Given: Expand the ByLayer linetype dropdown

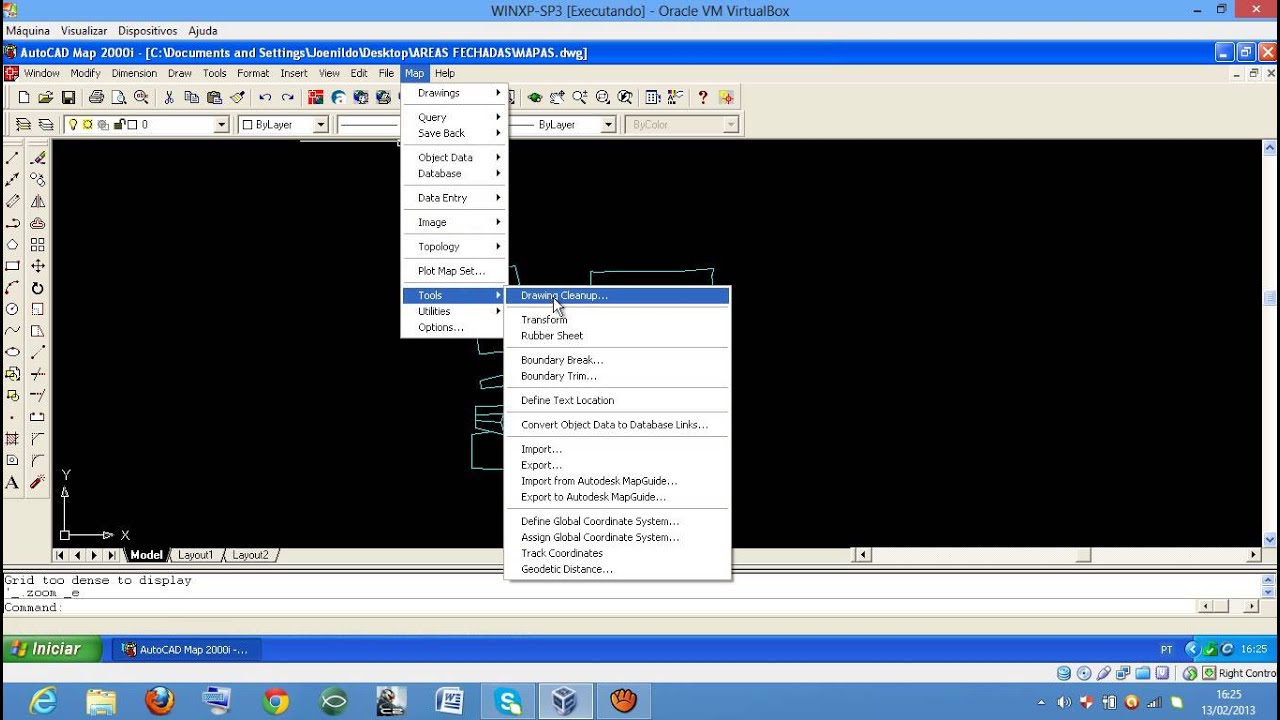Looking at the screenshot, I should (608, 125).
